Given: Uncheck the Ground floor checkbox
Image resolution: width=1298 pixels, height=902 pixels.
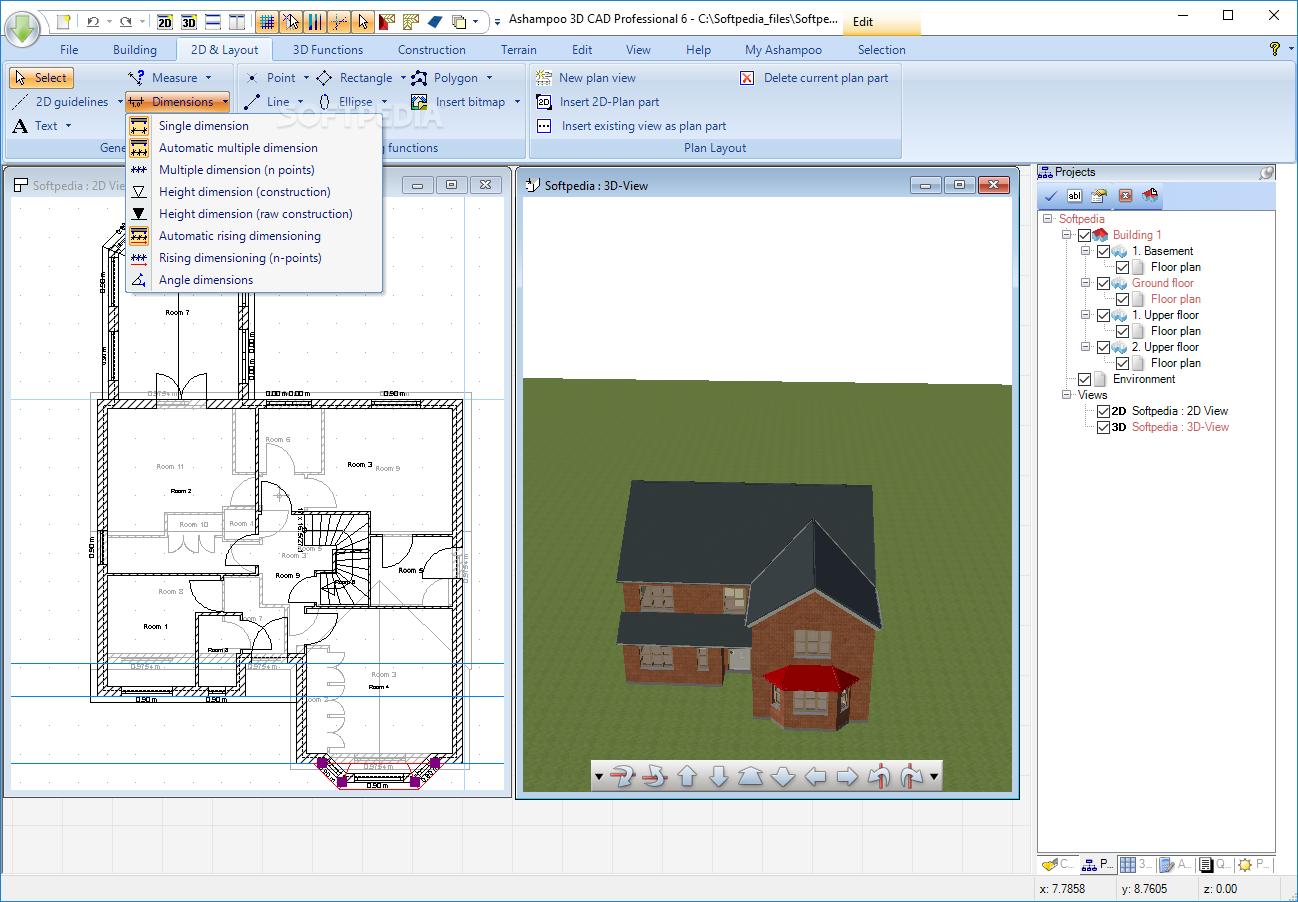Looking at the screenshot, I should click(1103, 283).
